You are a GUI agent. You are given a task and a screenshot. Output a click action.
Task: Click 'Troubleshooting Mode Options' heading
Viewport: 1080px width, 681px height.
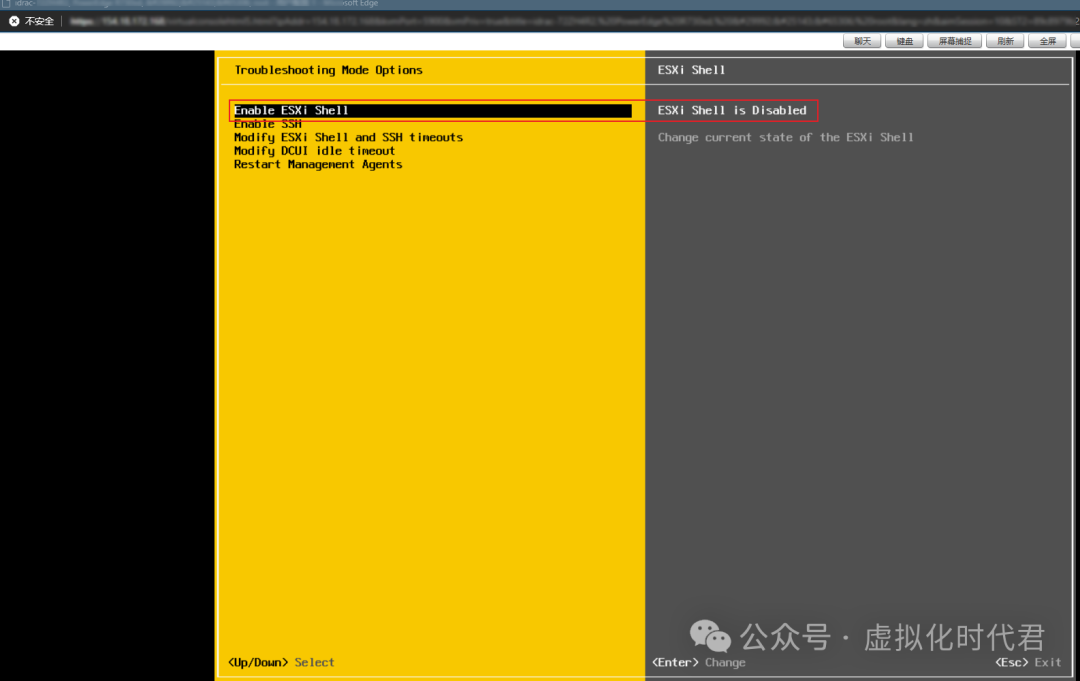pyautogui.click(x=329, y=70)
